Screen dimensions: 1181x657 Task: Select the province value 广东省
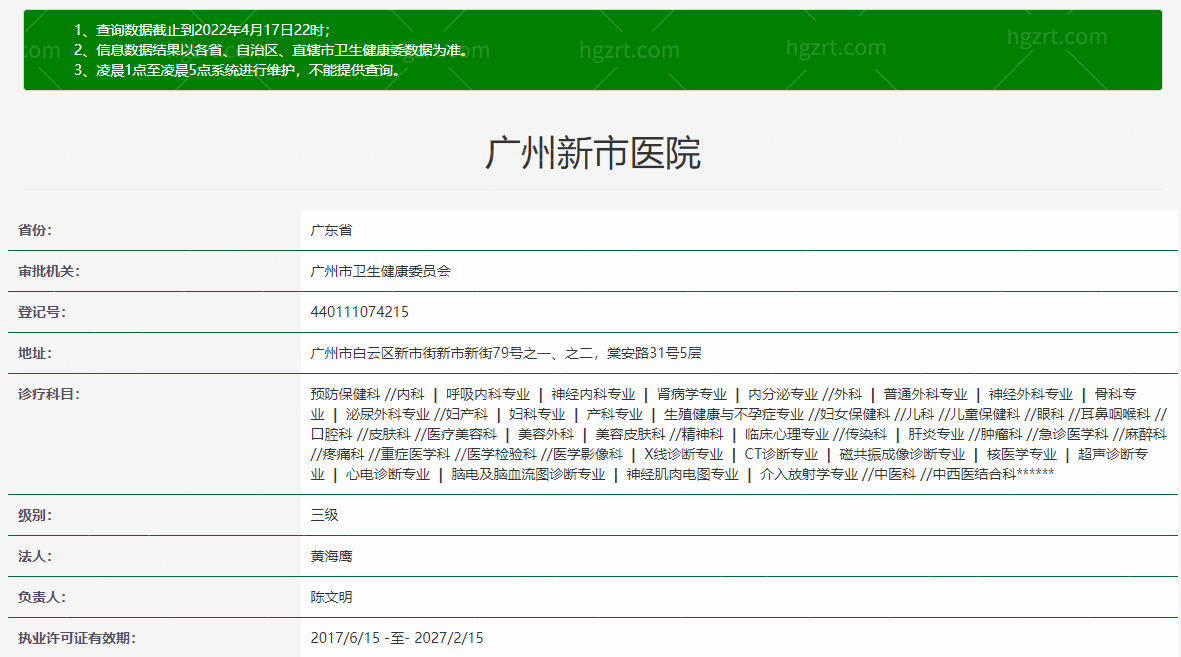[331, 230]
